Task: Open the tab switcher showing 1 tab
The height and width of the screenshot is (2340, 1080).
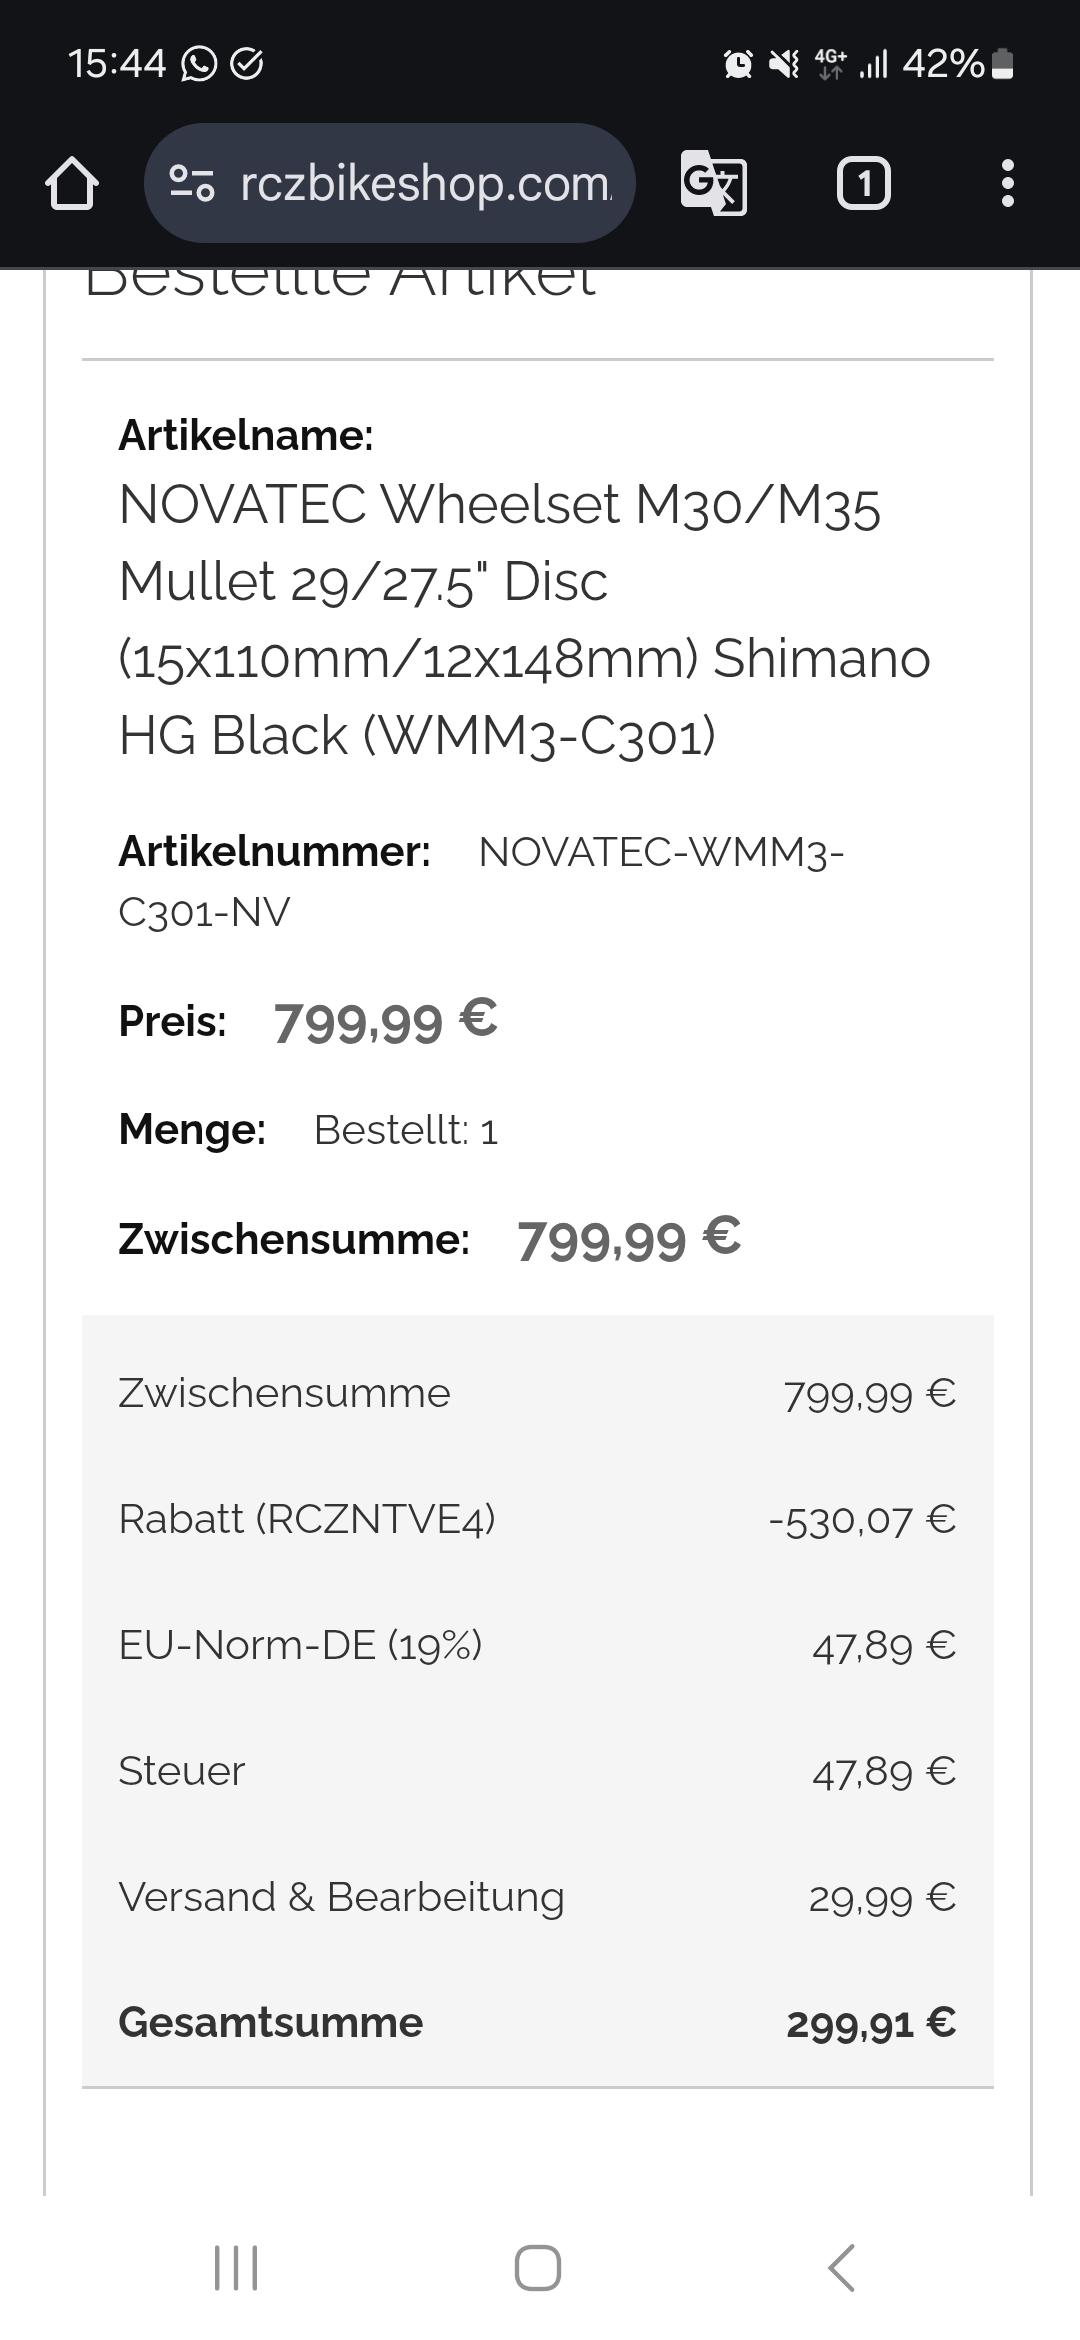Action: click(863, 184)
